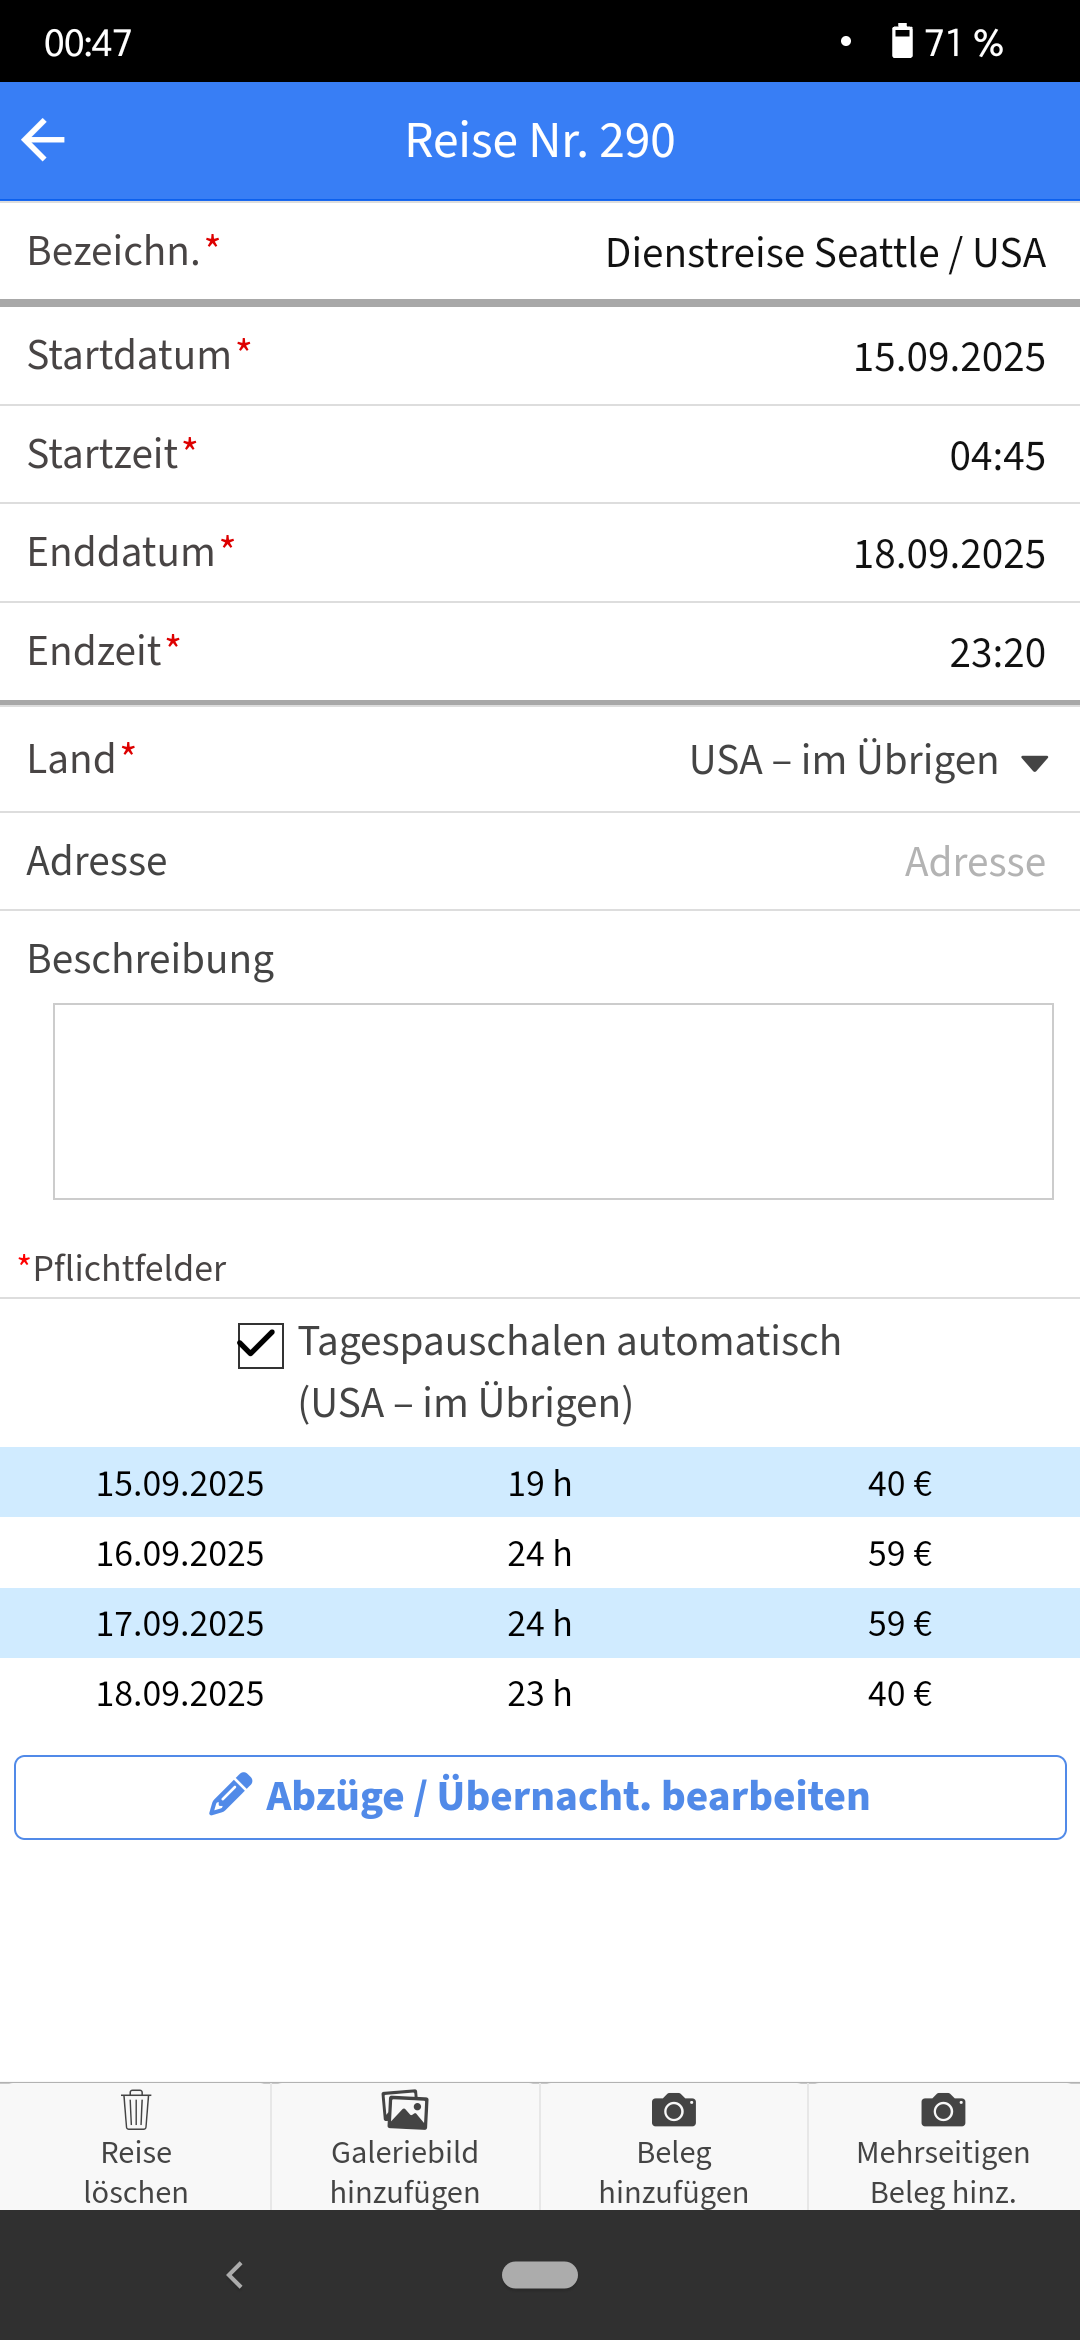Tap the Android back navigation chevron

click(235, 2275)
